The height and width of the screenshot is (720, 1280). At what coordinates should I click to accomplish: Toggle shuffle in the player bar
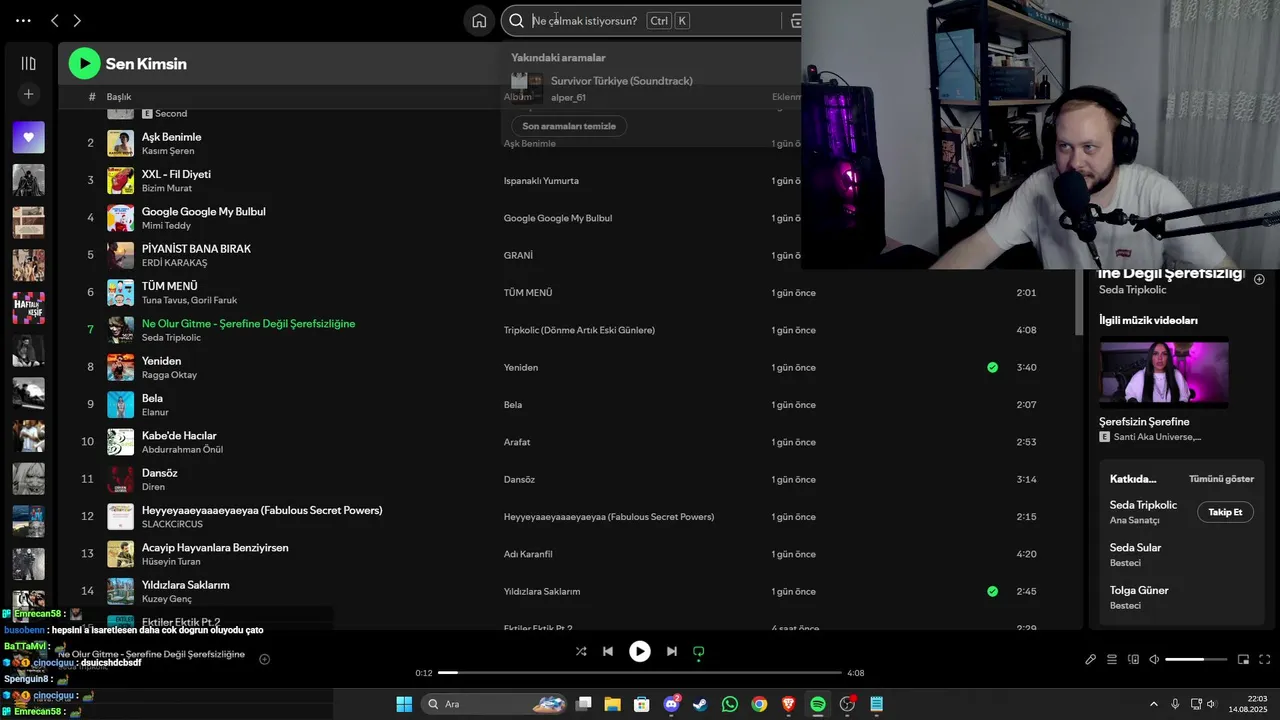581,651
